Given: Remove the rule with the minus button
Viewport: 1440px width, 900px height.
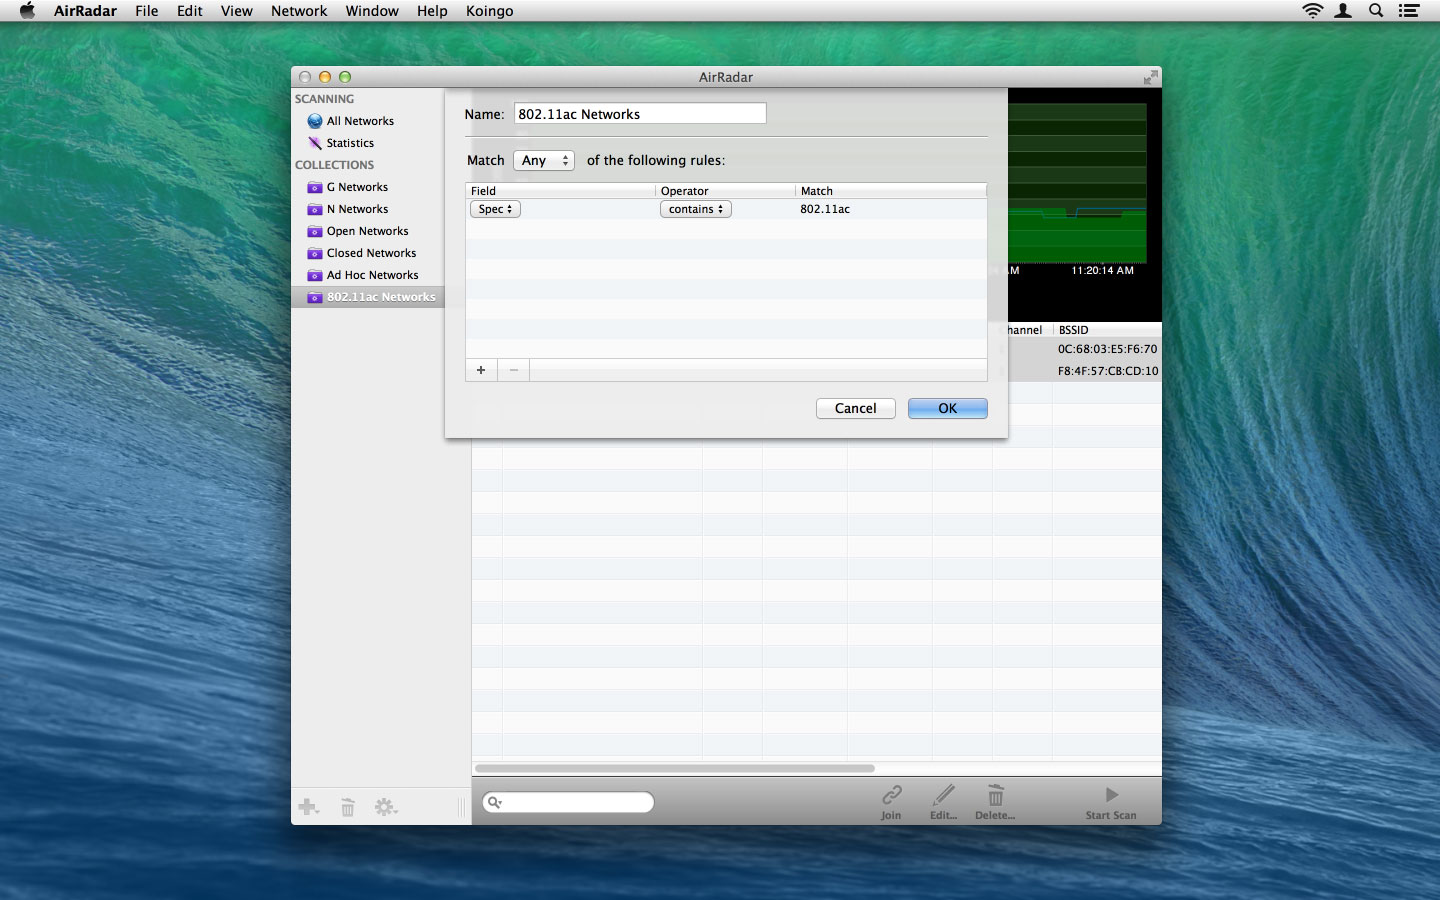Looking at the screenshot, I should tap(514, 370).
